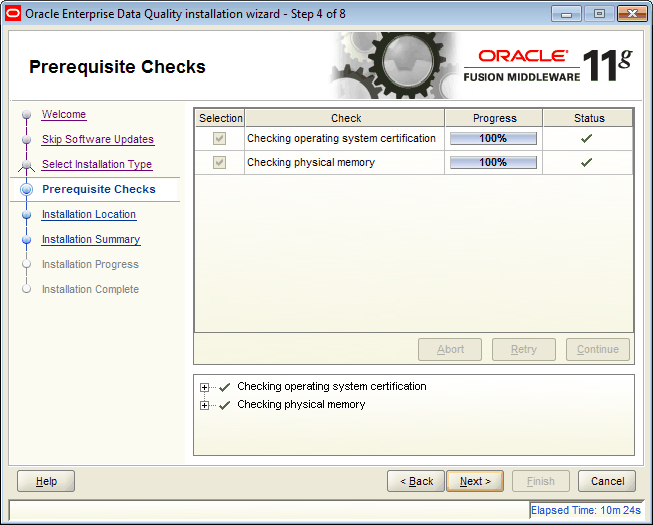Click the Status column header
This screenshot has width=653, height=525.
(588, 118)
